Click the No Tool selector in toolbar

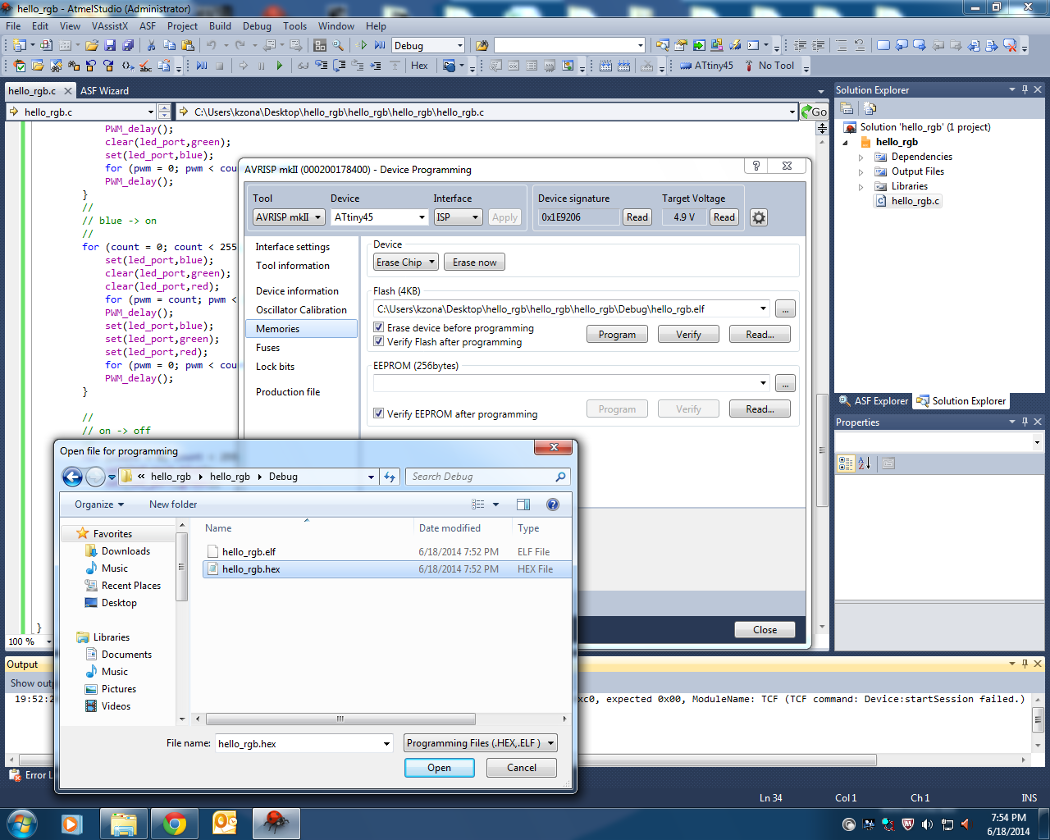[x=769, y=66]
